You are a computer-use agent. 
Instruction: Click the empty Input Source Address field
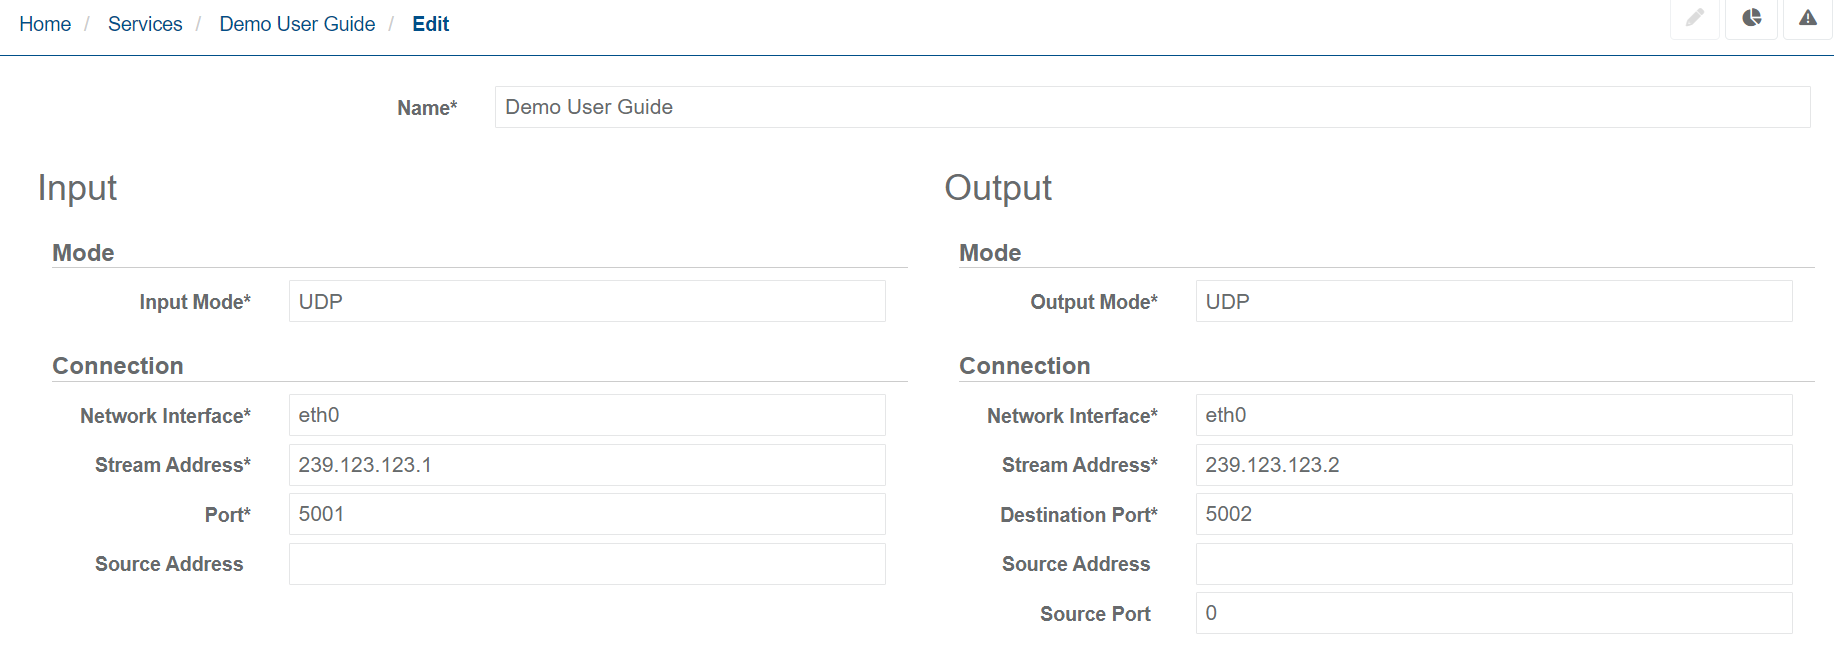tap(586, 564)
